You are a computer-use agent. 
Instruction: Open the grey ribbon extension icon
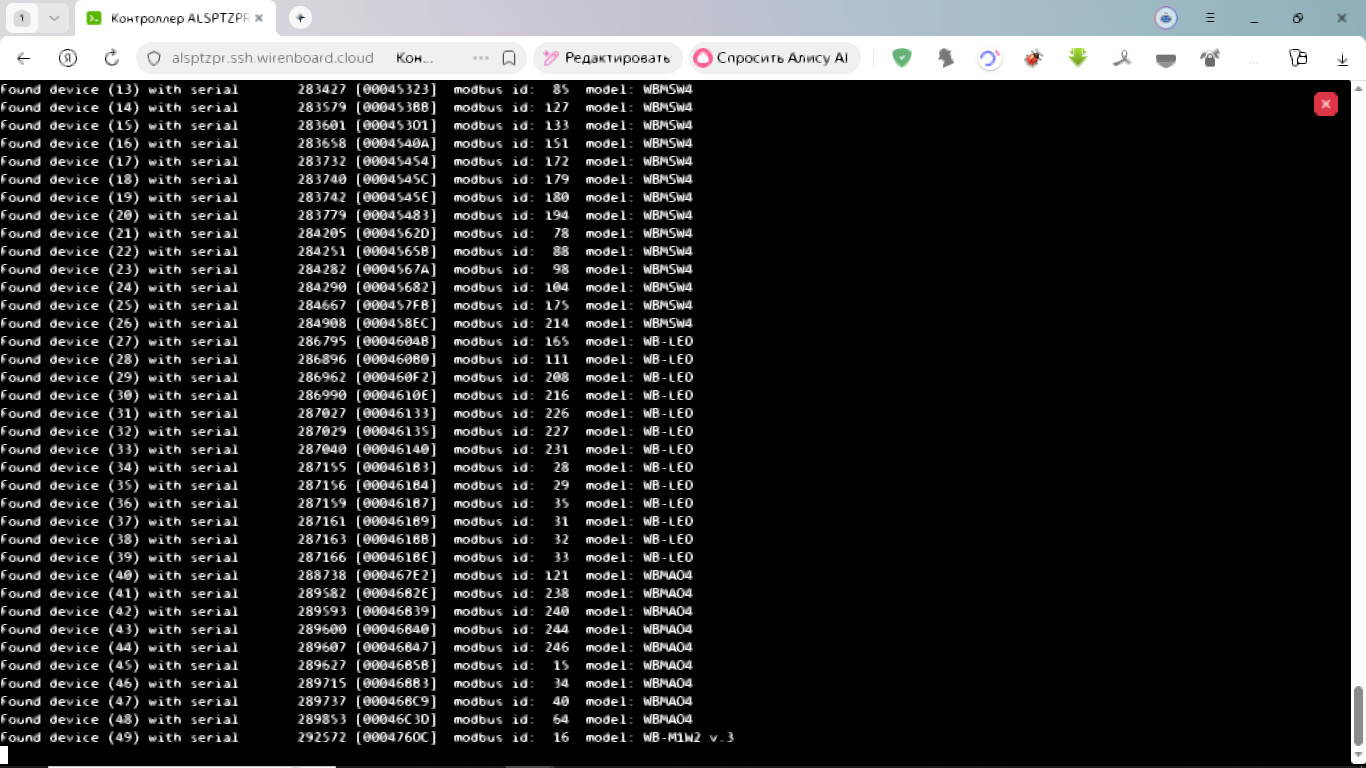pos(1122,58)
